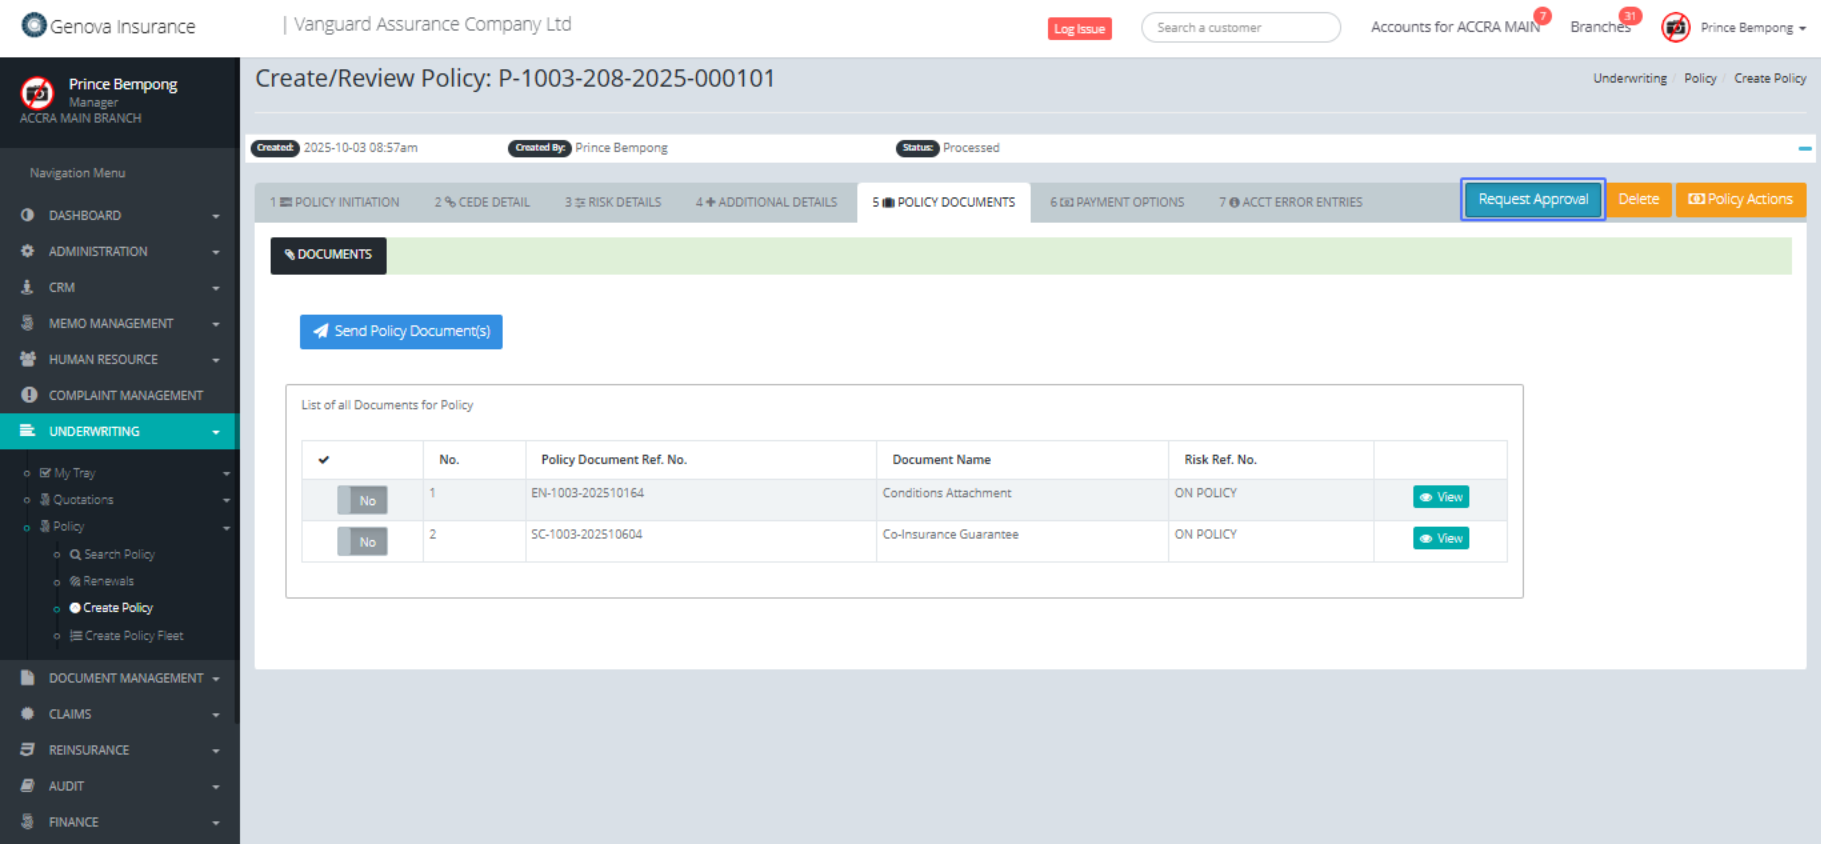
Task: Click the Complaint Management alert icon
Action: point(29,395)
